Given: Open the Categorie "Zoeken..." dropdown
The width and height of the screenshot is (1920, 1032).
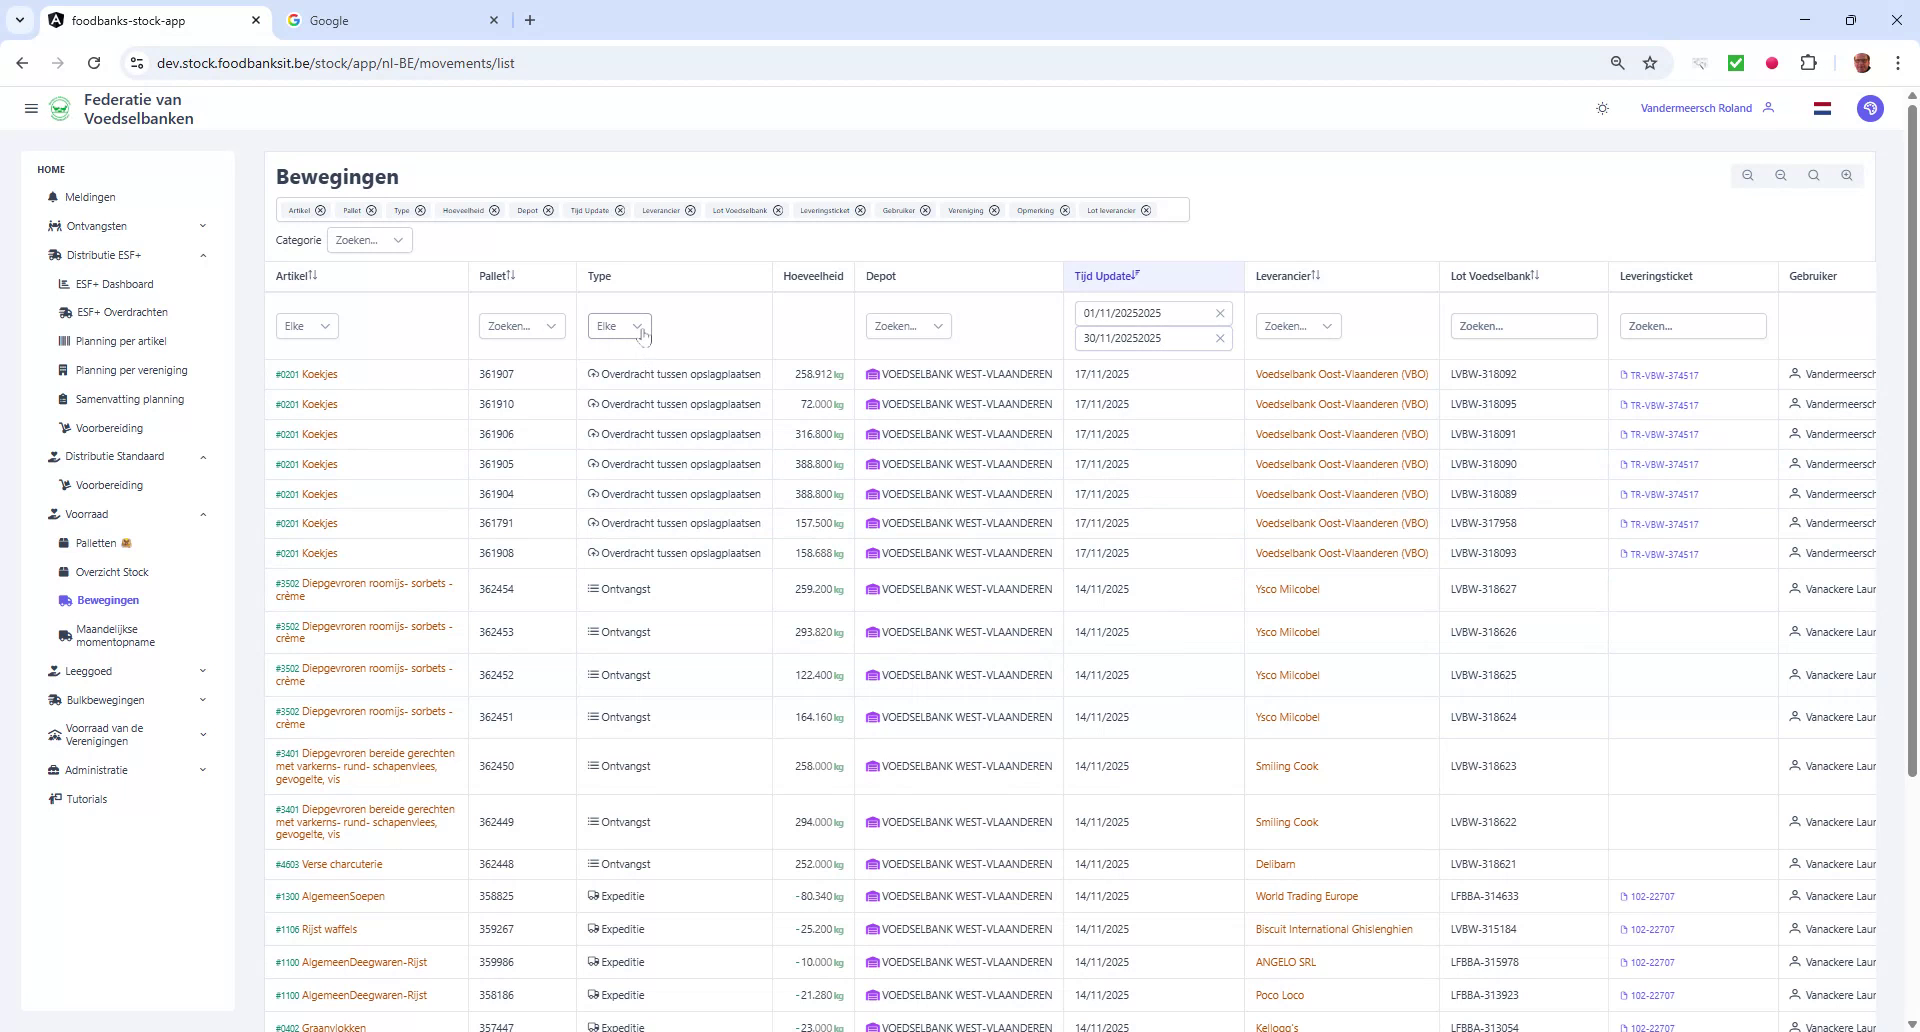Looking at the screenshot, I should click(370, 240).
